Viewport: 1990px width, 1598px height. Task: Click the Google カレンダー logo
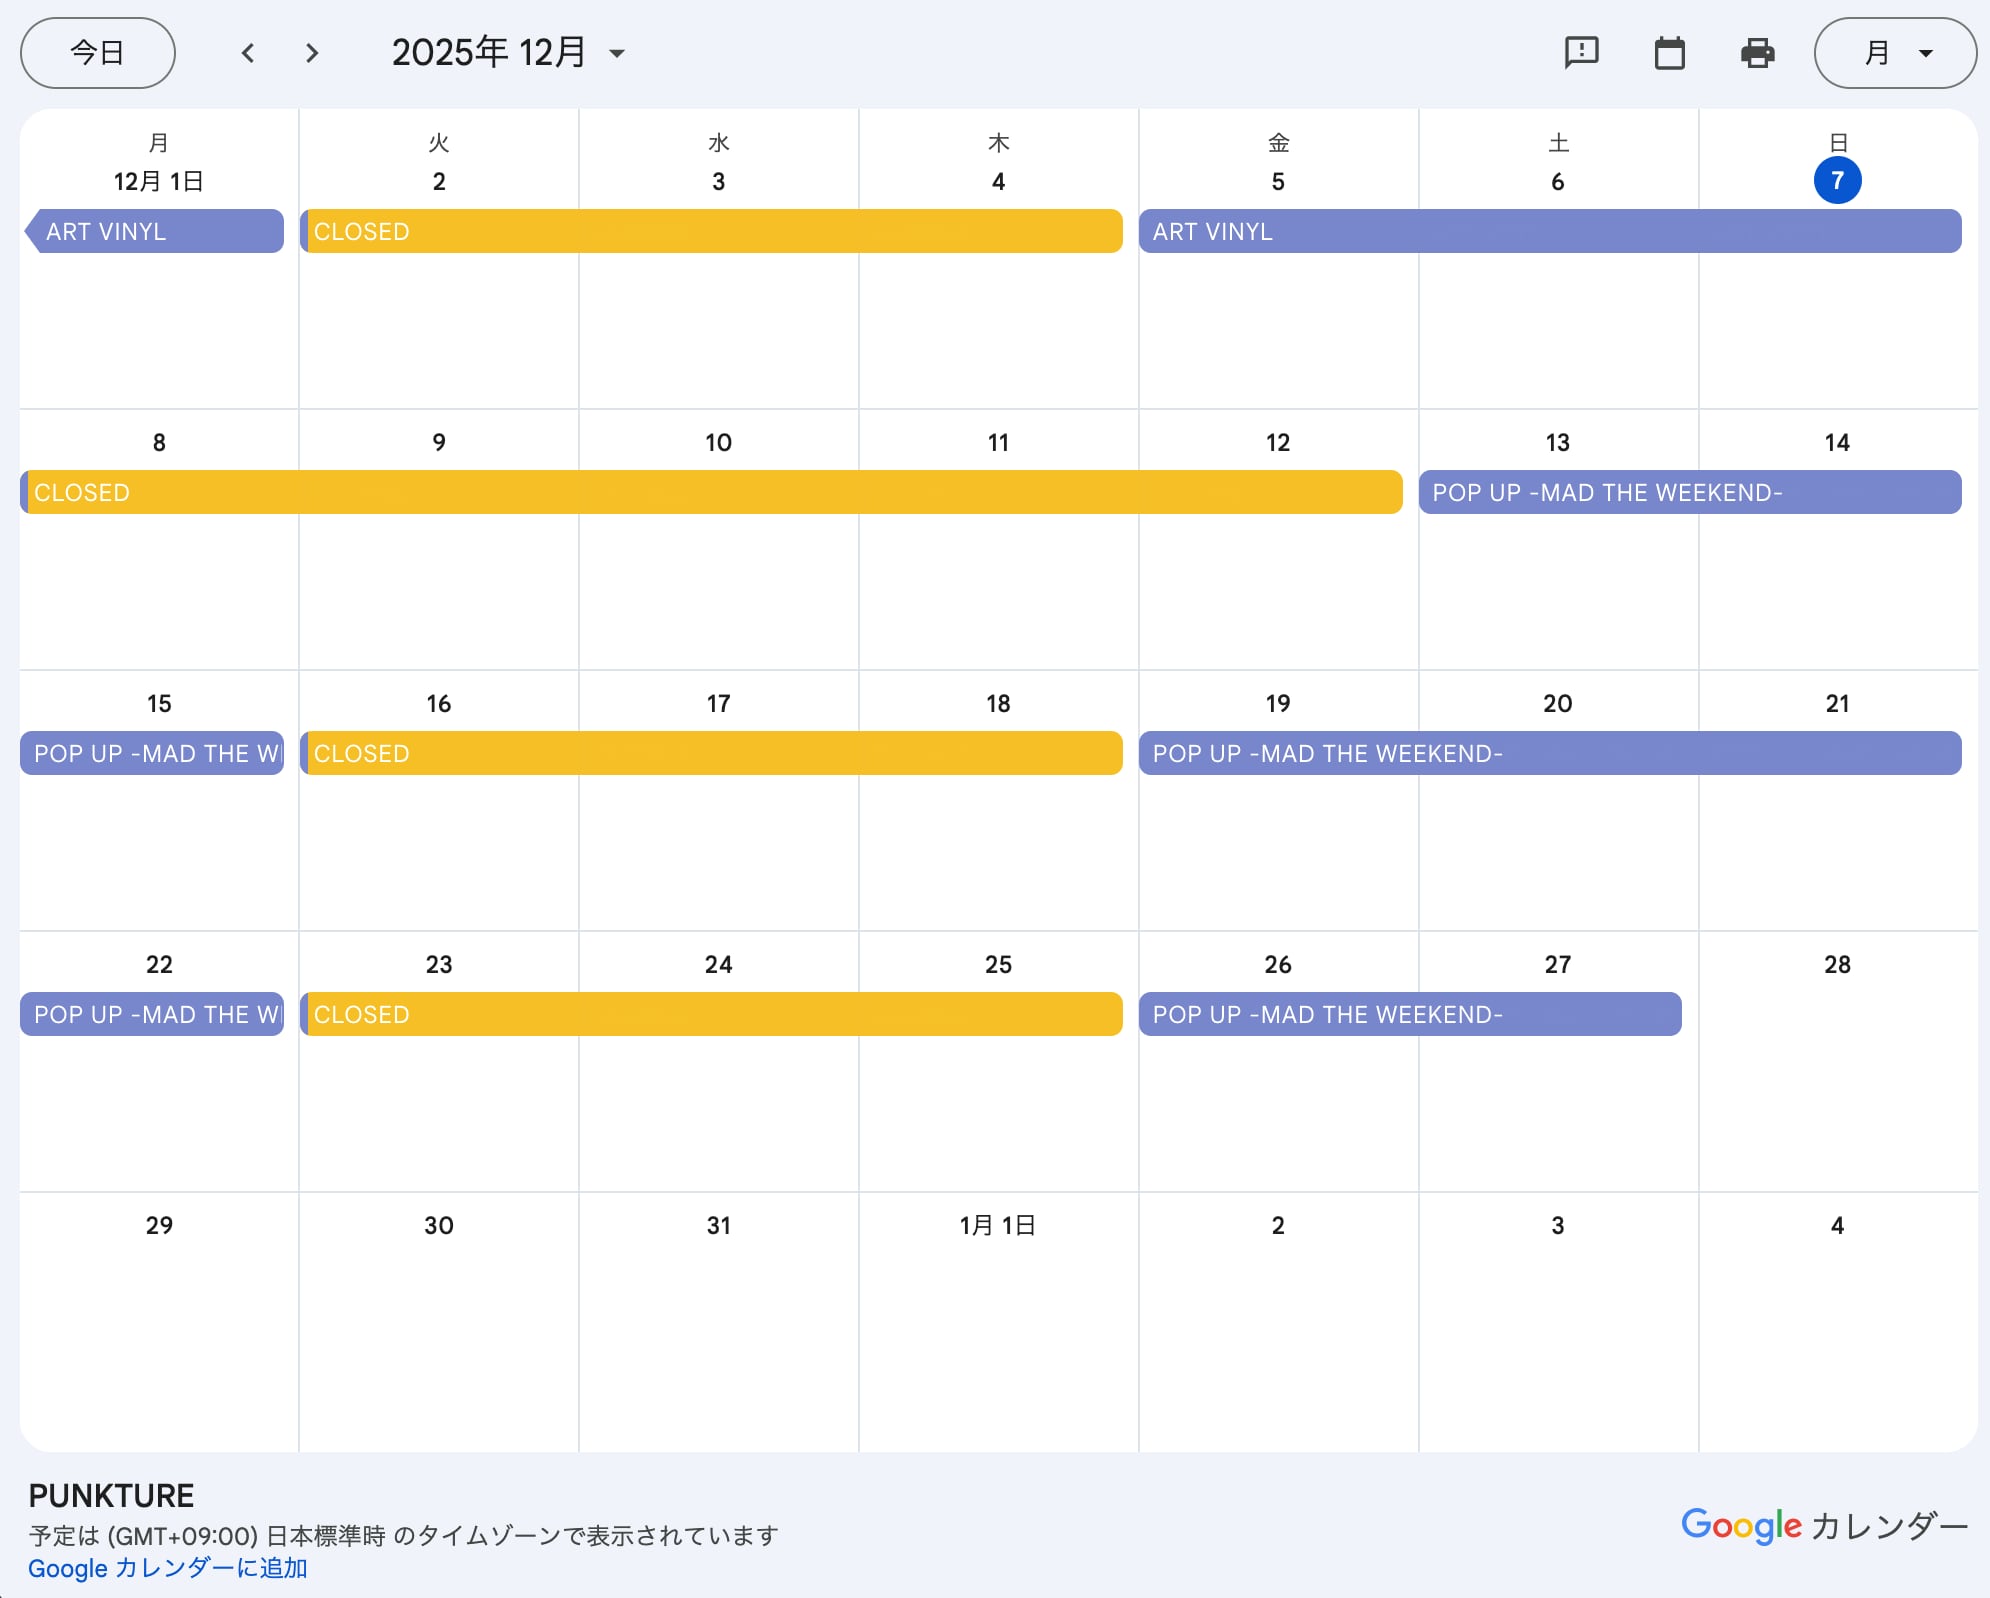(x=1823, y=1526)
